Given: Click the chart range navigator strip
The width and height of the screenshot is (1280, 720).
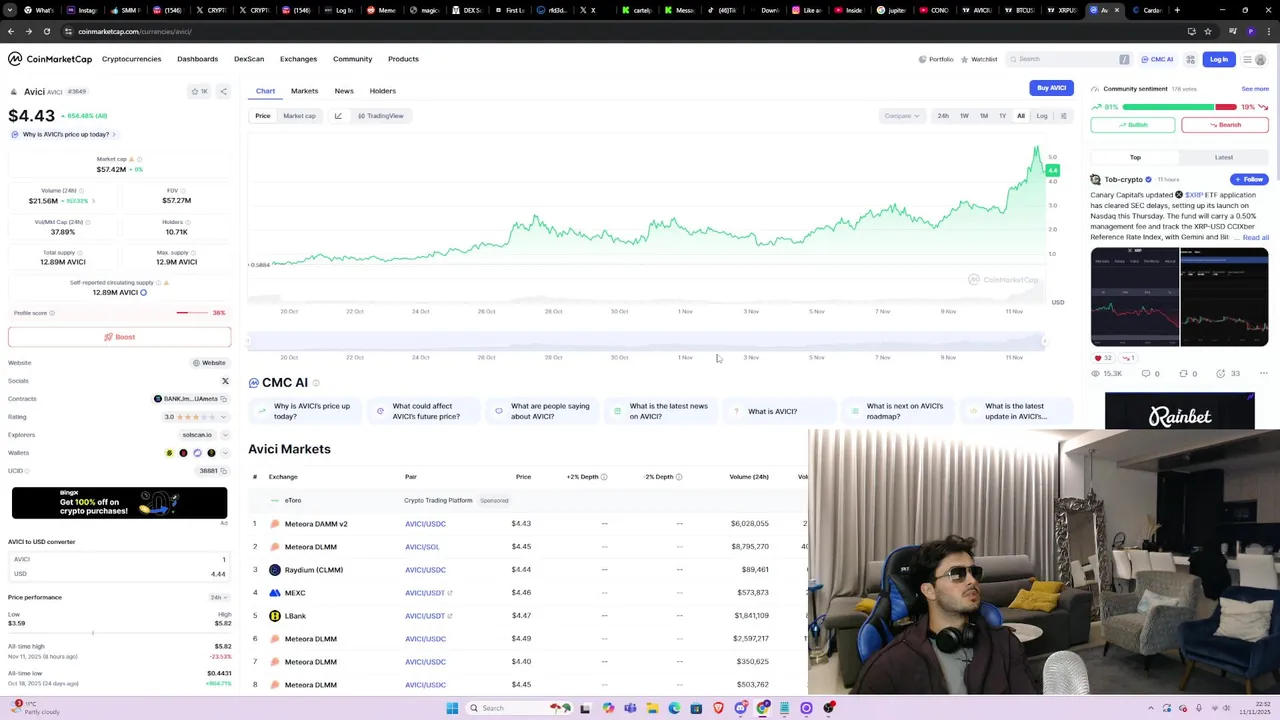Looking at the screenshot, I should (645, 341).
